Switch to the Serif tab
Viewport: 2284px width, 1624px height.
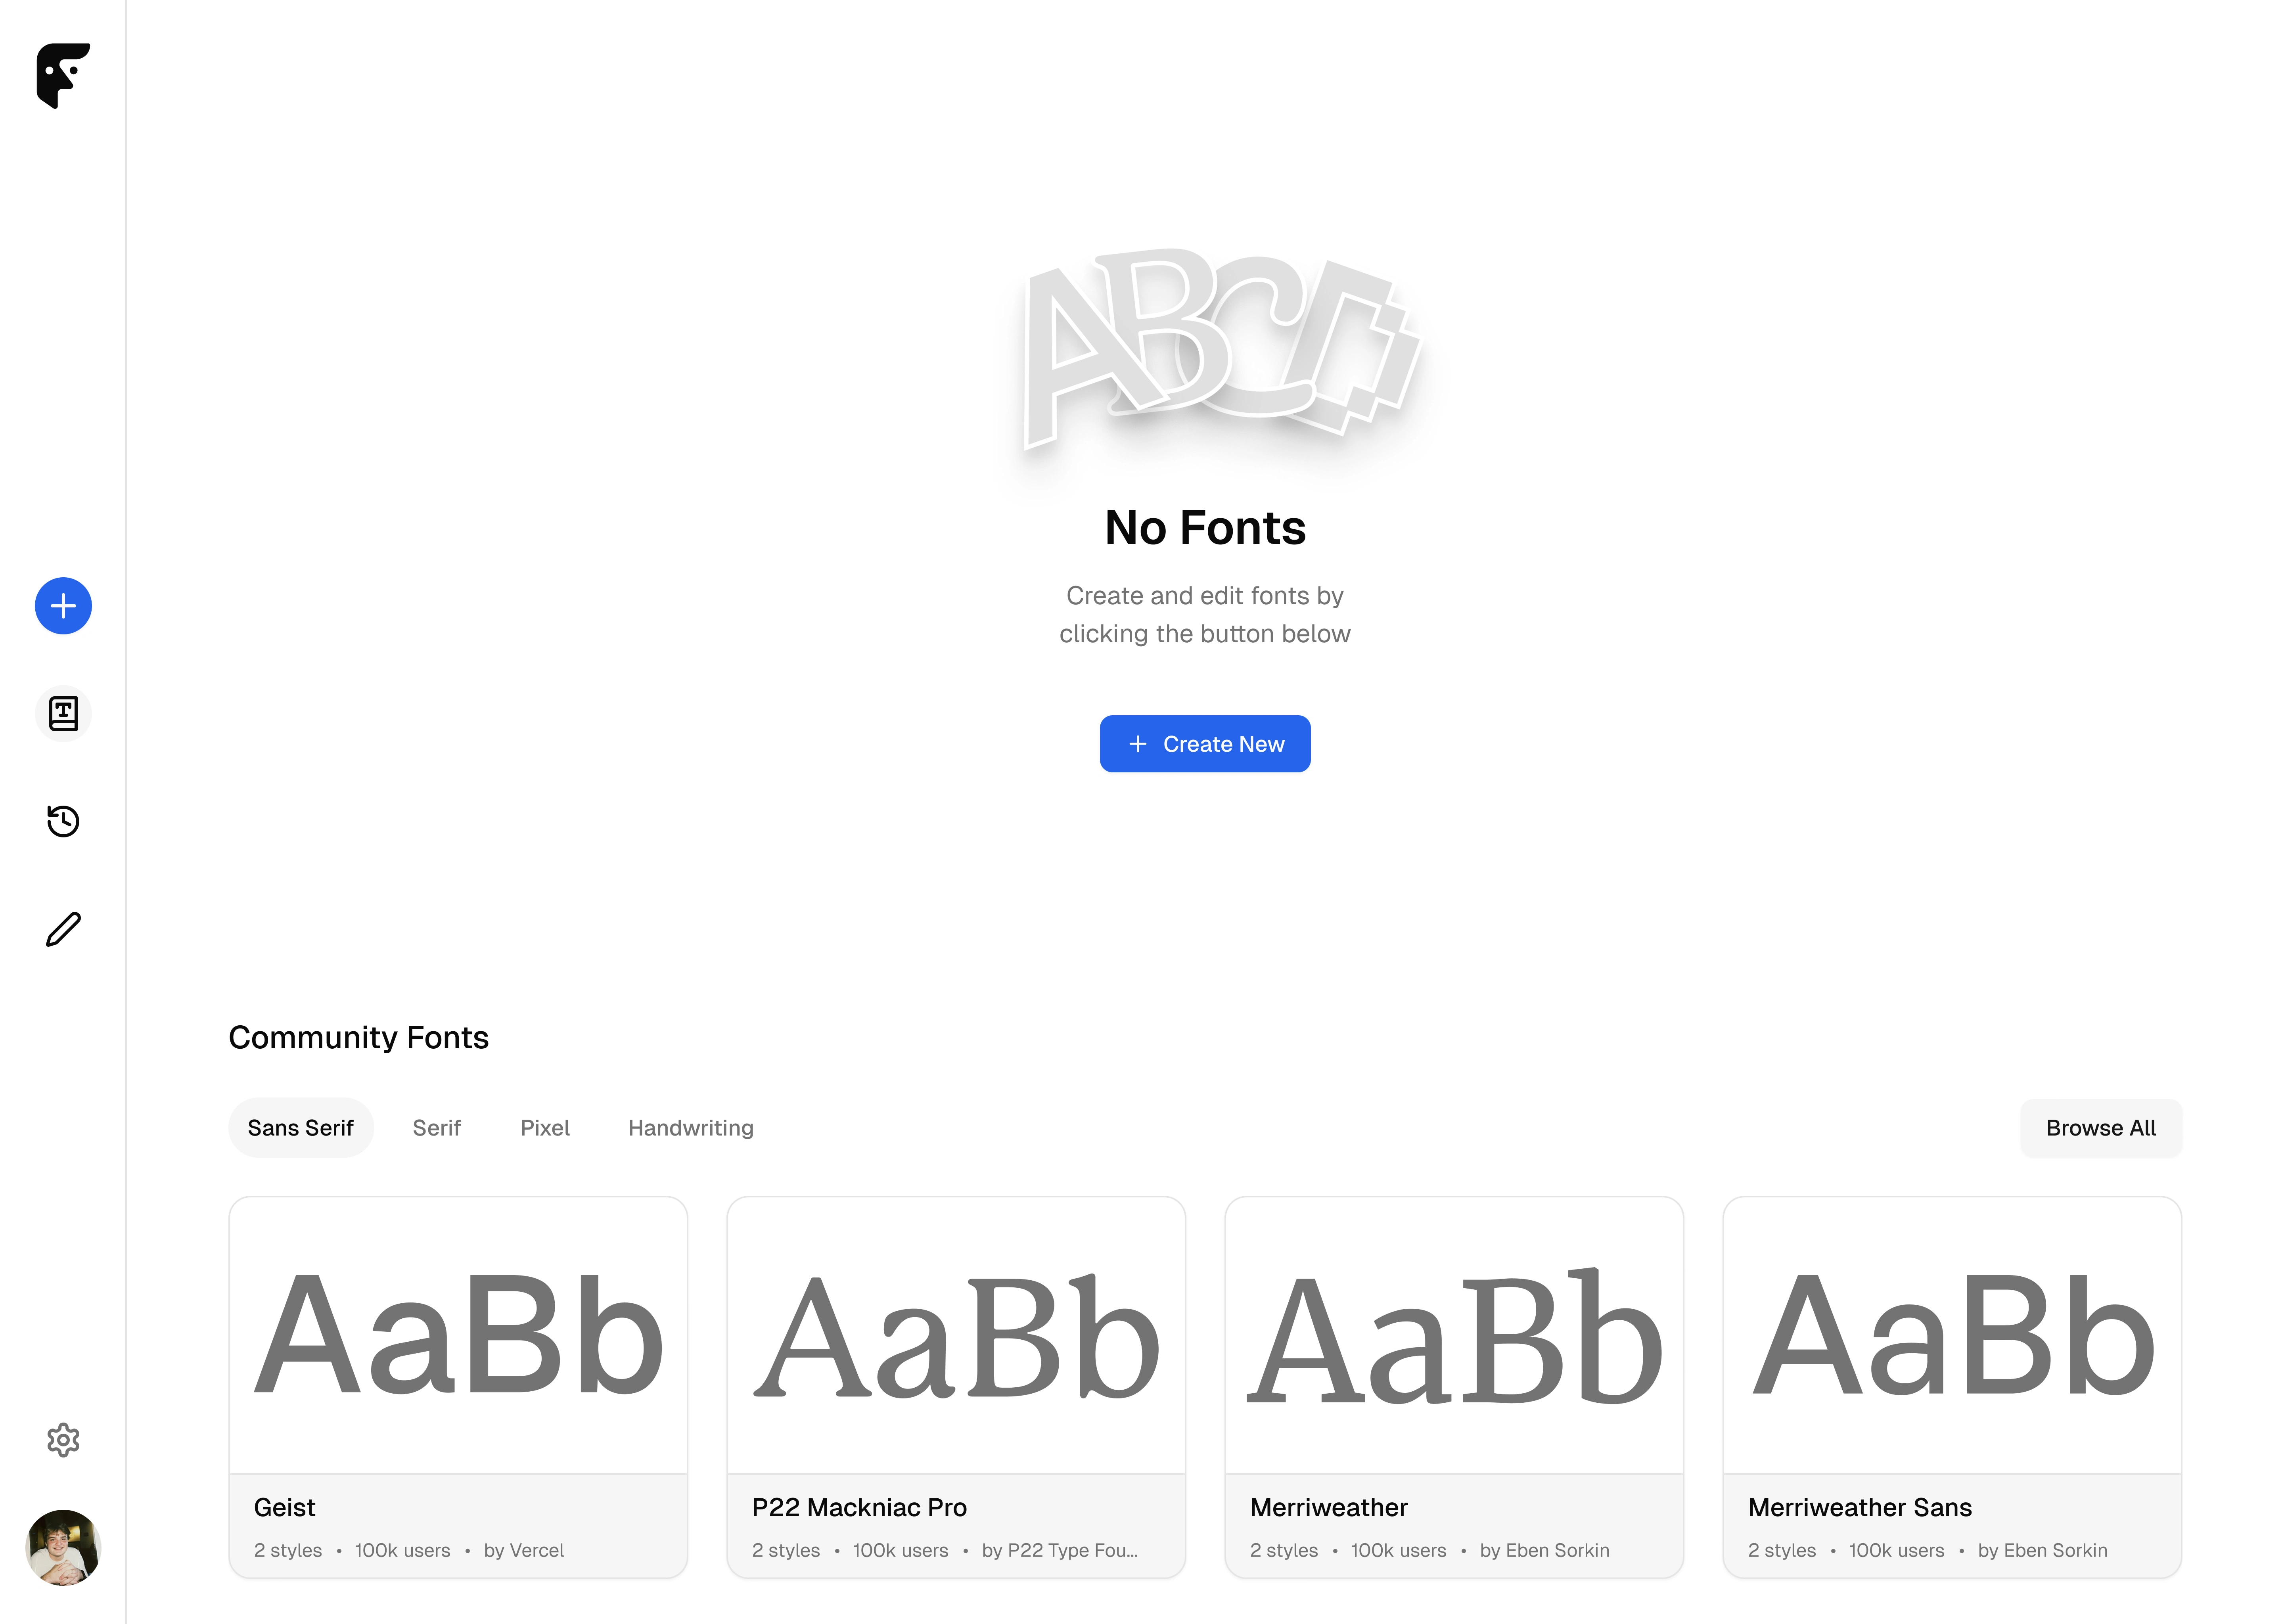tap(436, 1128)
